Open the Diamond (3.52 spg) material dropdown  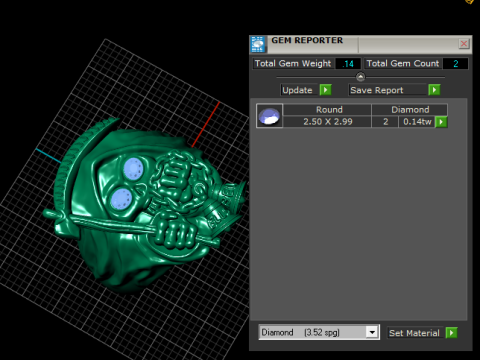pyautogui.click(x=372, y=332)
